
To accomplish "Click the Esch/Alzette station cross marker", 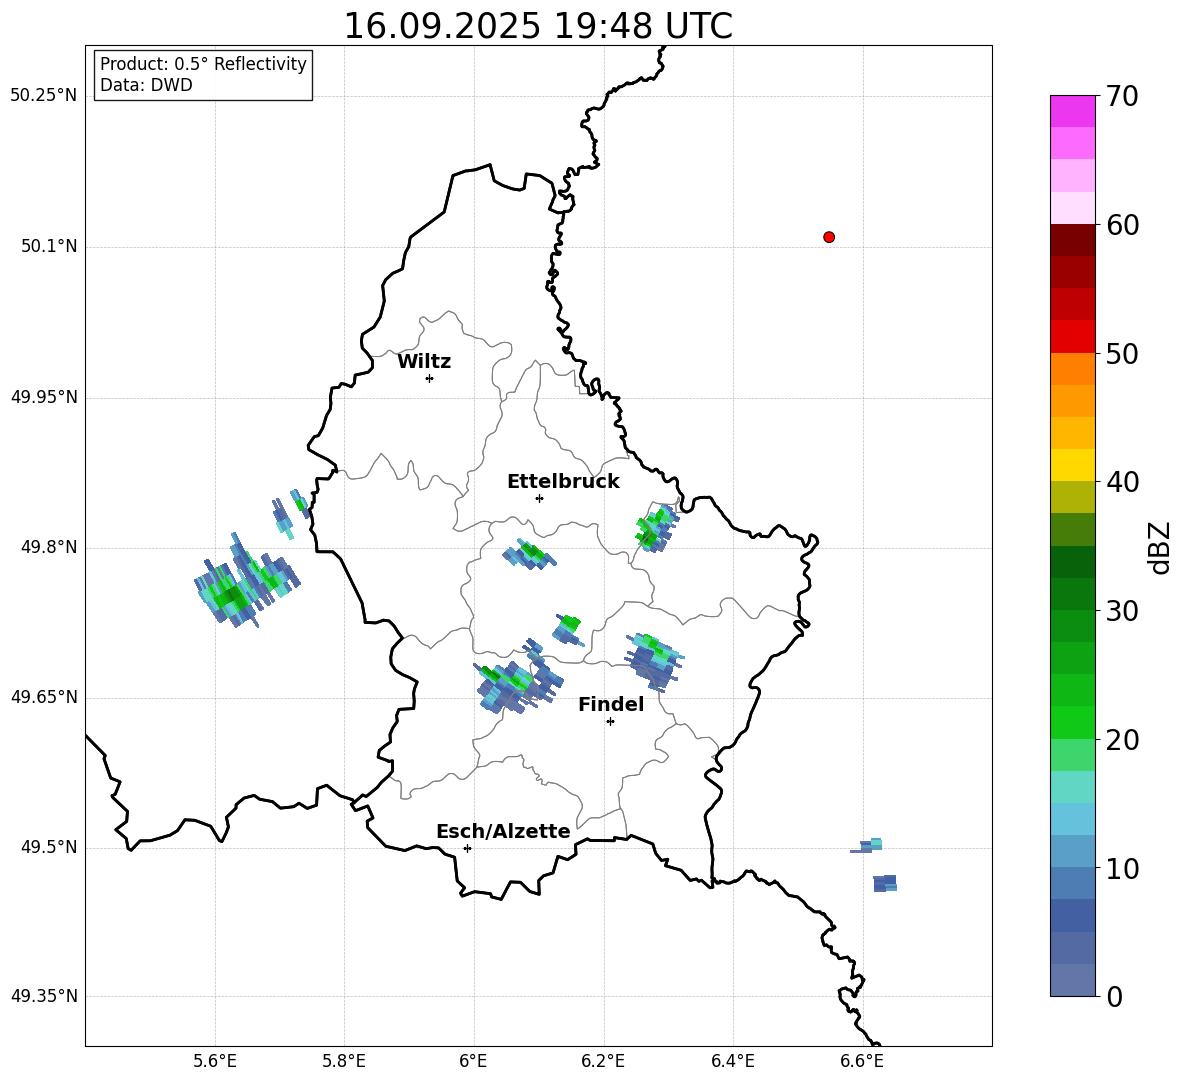I will [x=467, y=848].
